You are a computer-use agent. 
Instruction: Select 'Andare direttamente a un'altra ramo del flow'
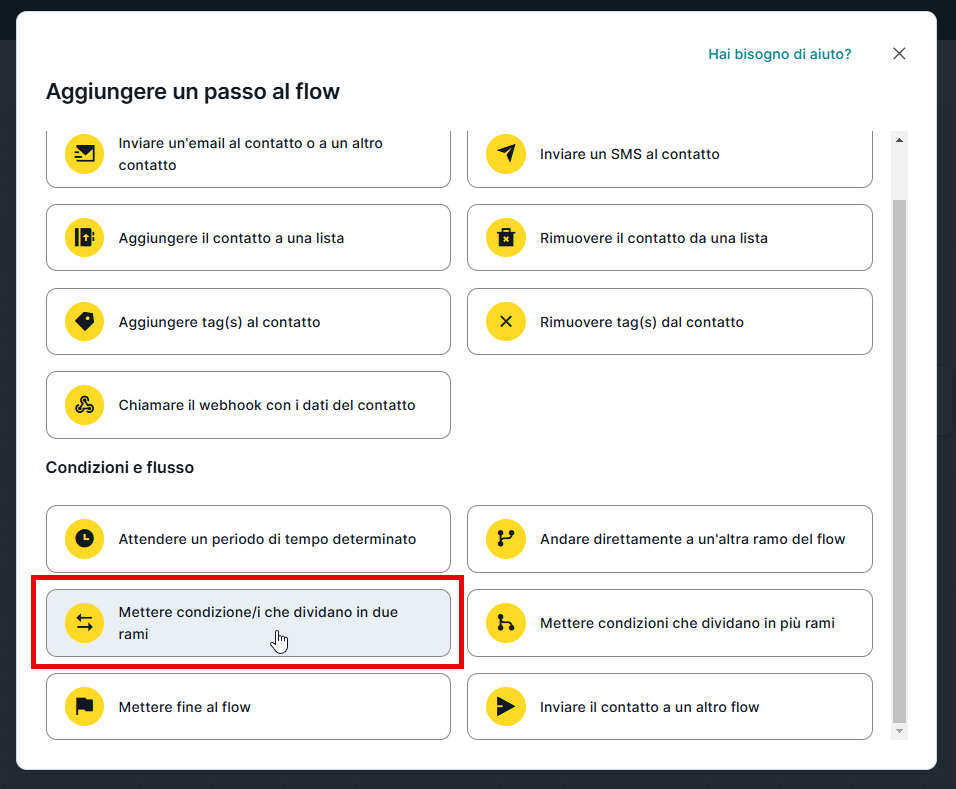coord(692,539)
